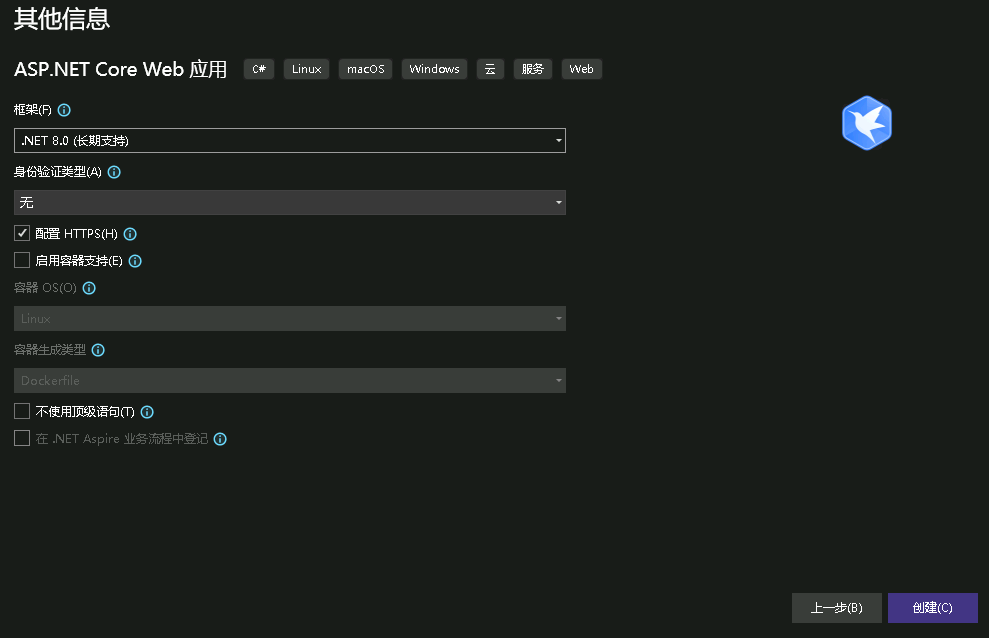Expand the 身份验证类型 dropdown showing 无
The image size is (989, 638).
click(x=290, y=203)
